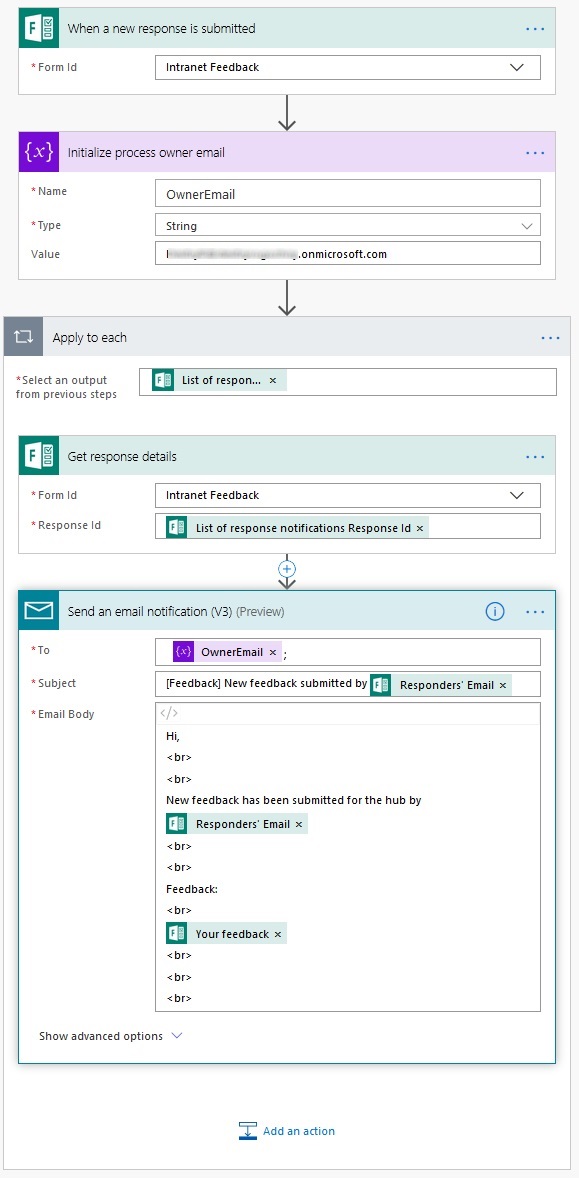Remove the Responders' Email token in Email Body
579x1178 pixels.
299,824
